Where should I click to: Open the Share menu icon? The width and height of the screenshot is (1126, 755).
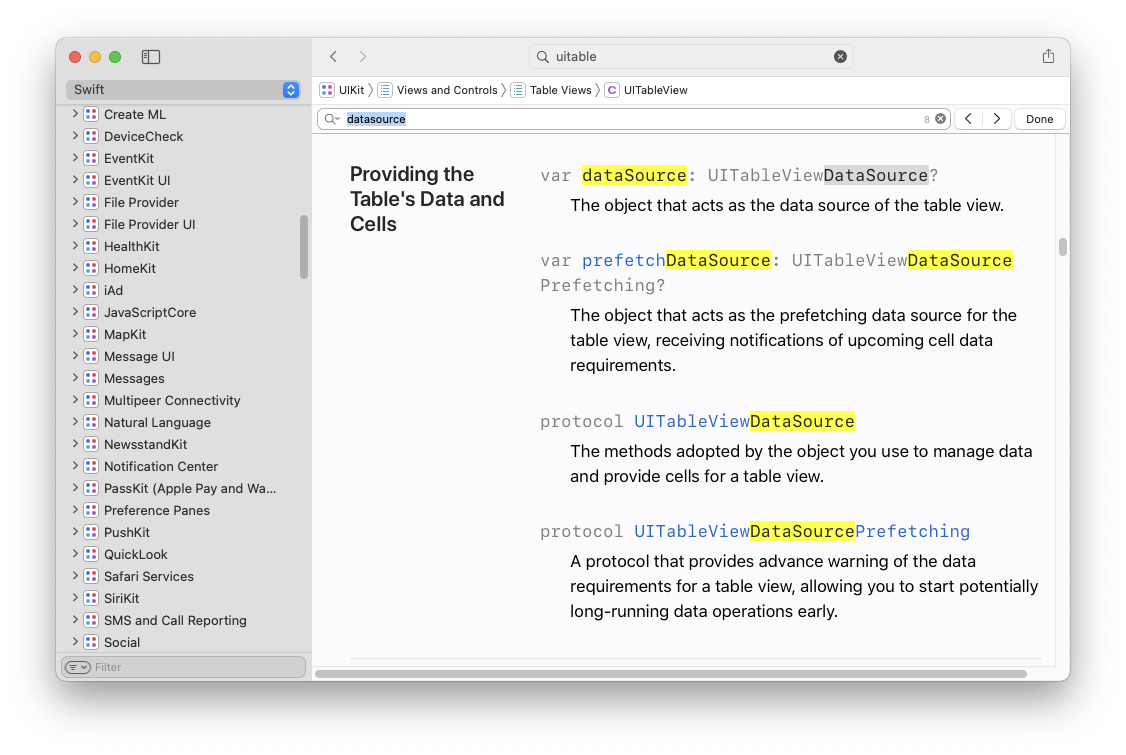1048,56
